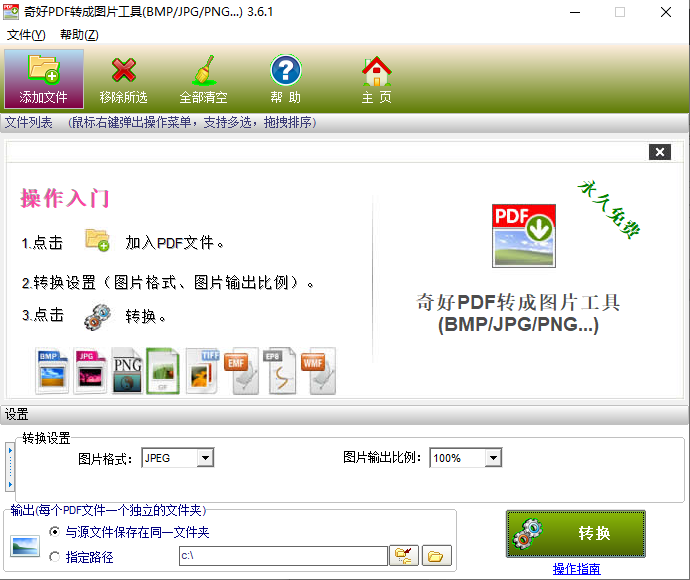Open the 帮助(Z) menu
The width and height of the screenshot is (690, 580).
(x=79, y=35)
